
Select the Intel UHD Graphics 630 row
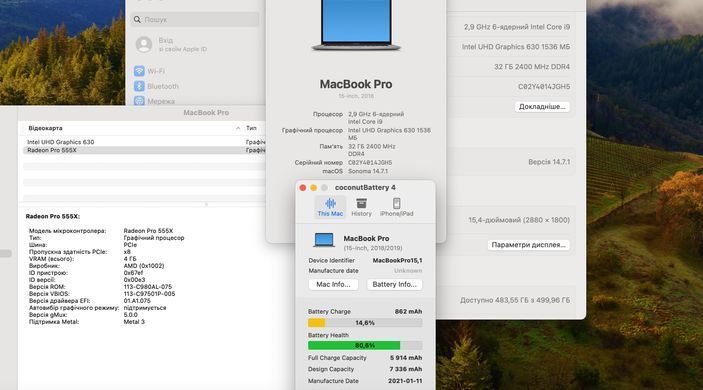143,142
